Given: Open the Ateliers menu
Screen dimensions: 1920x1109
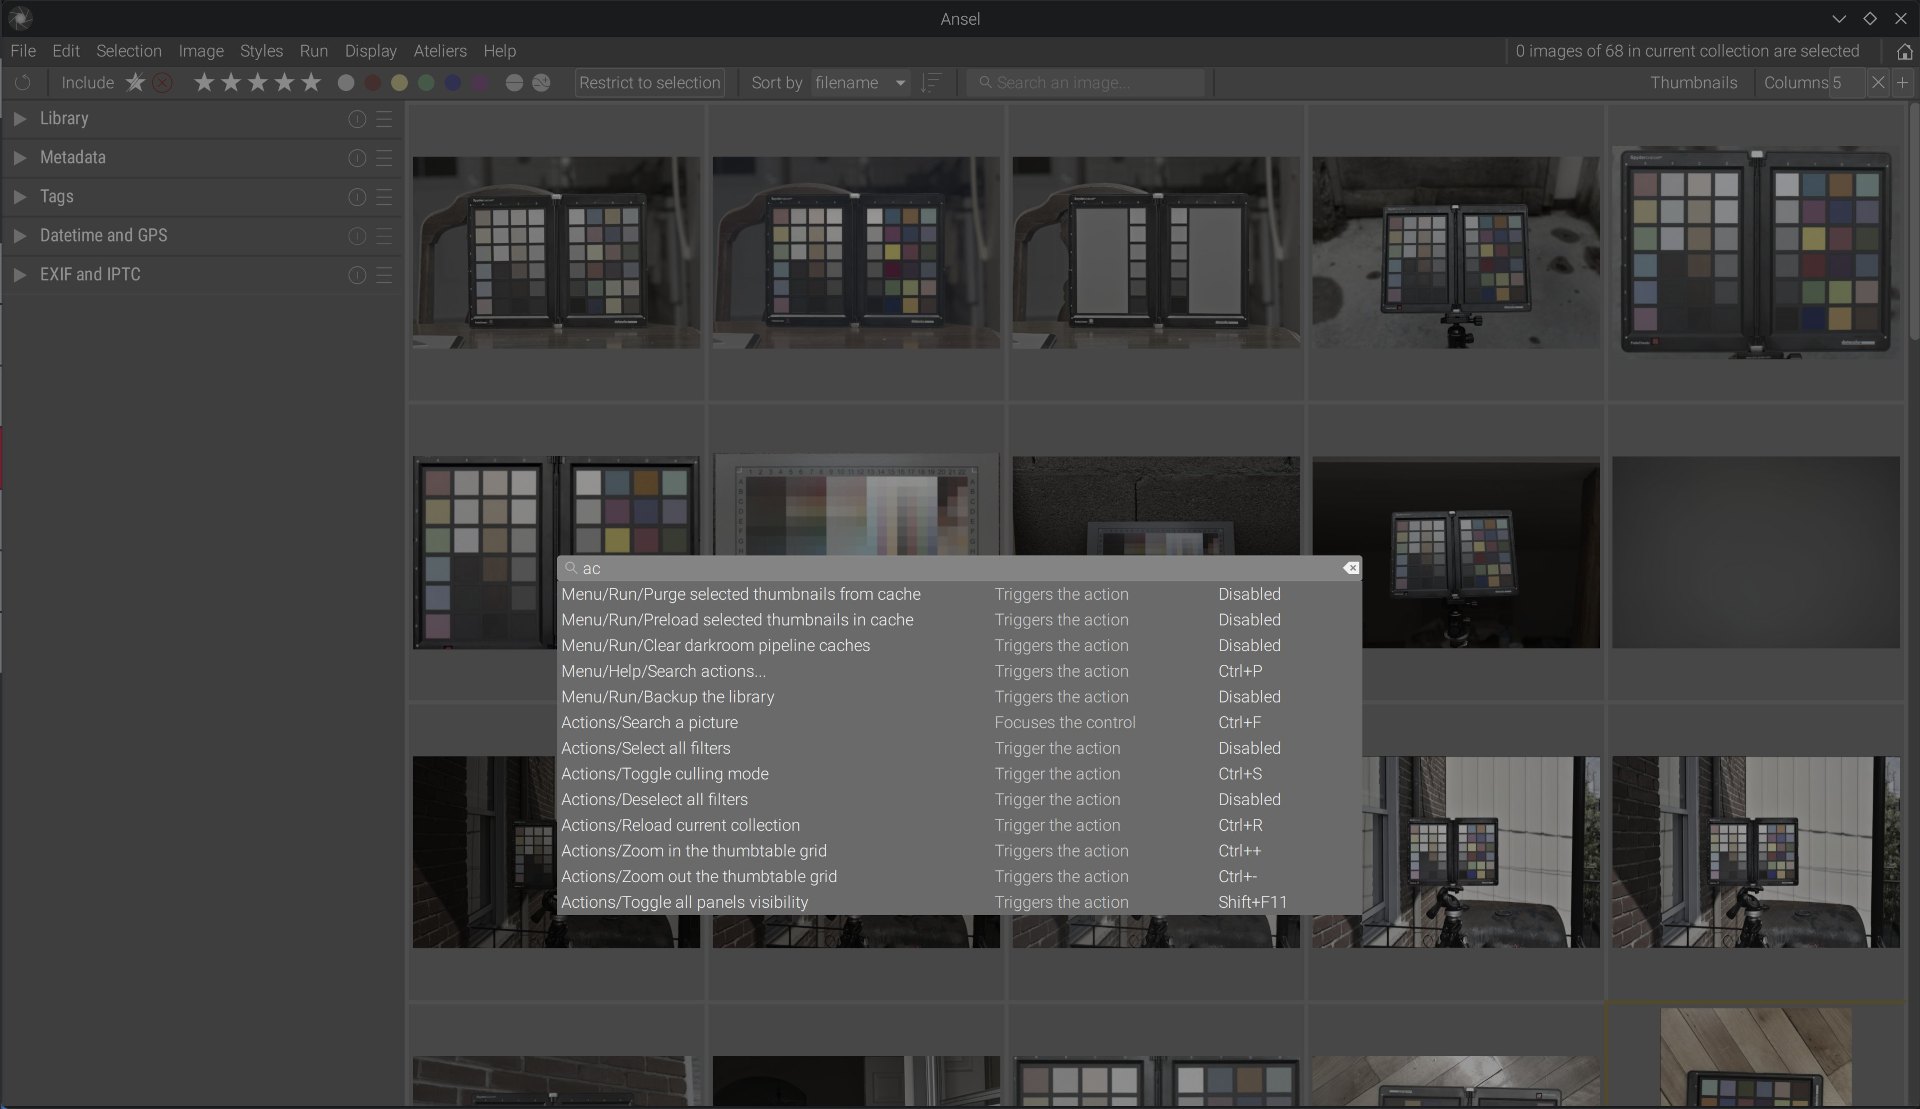Looking at the screenshot, I should 440,51.
